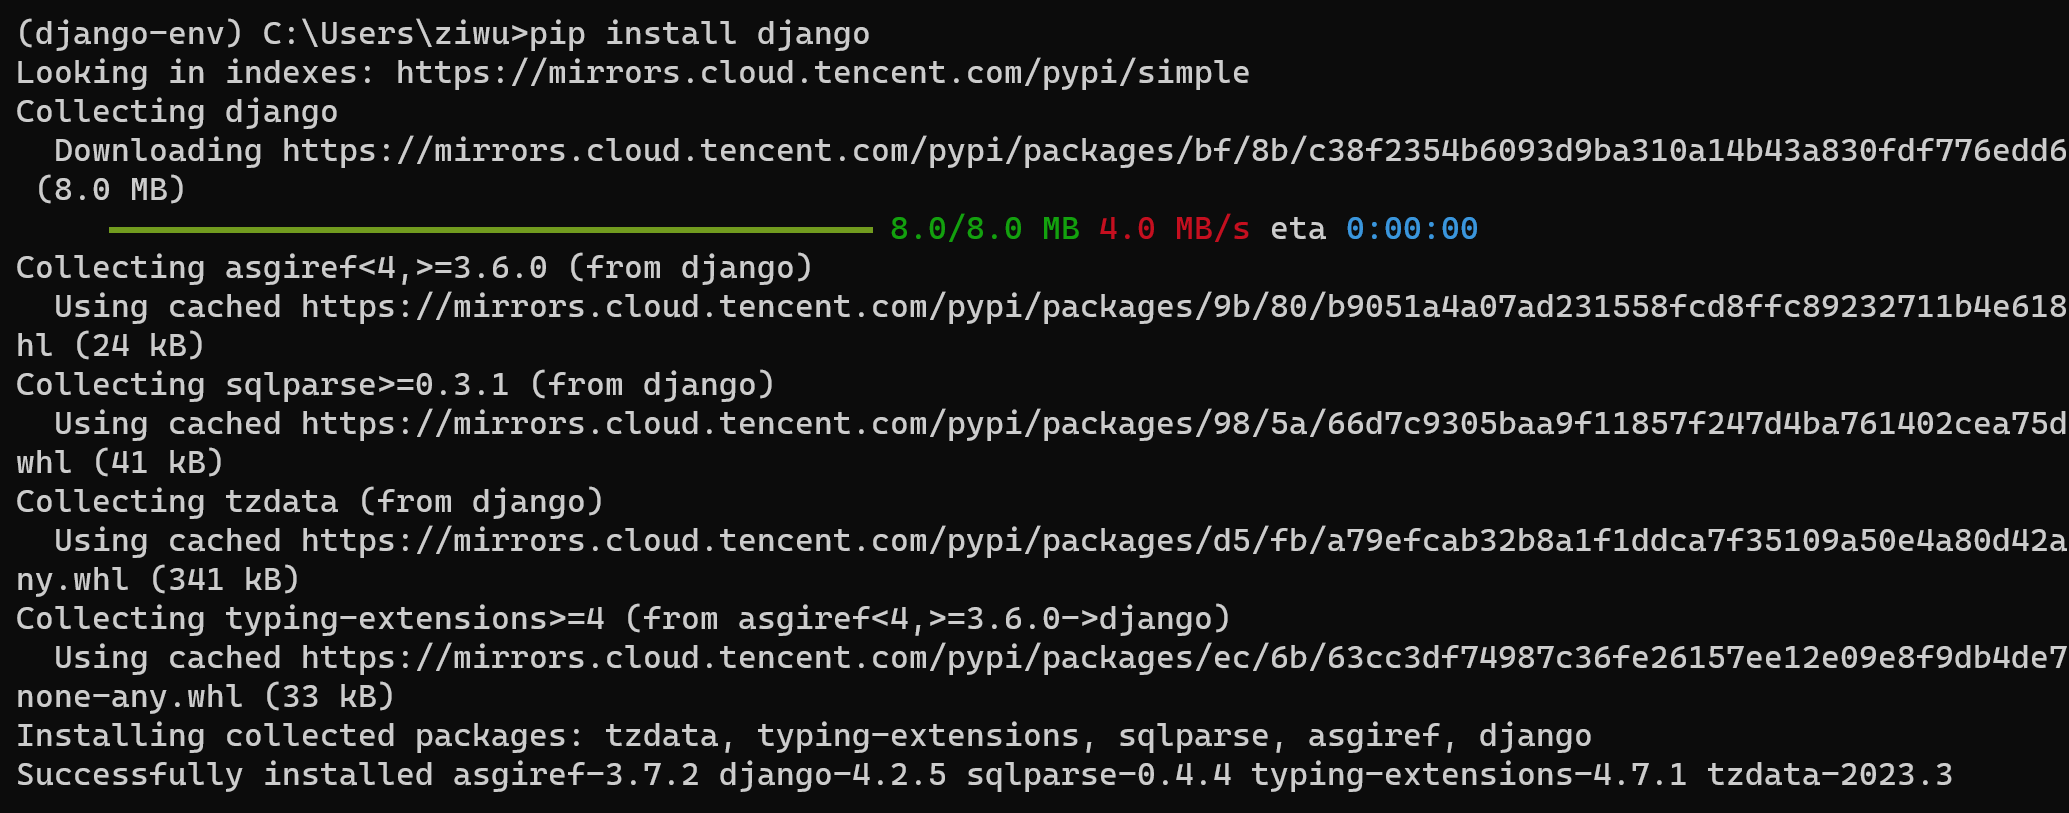Viewport: 2069px width, 813px height.
Task: Click the "pip install django" command text
Action: [699, 34]
